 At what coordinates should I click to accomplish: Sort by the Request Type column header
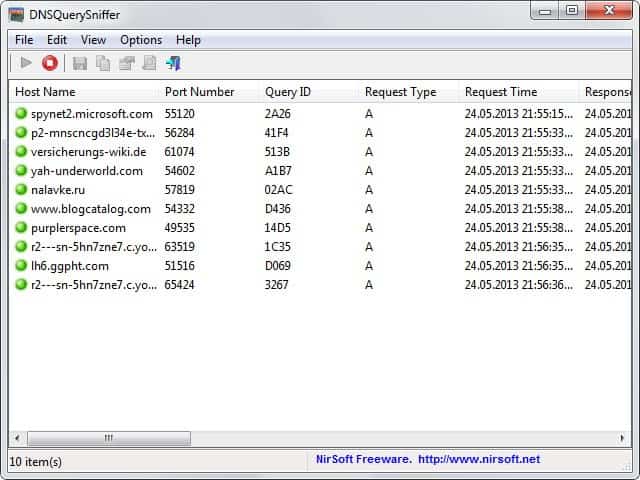pos(409,92)
